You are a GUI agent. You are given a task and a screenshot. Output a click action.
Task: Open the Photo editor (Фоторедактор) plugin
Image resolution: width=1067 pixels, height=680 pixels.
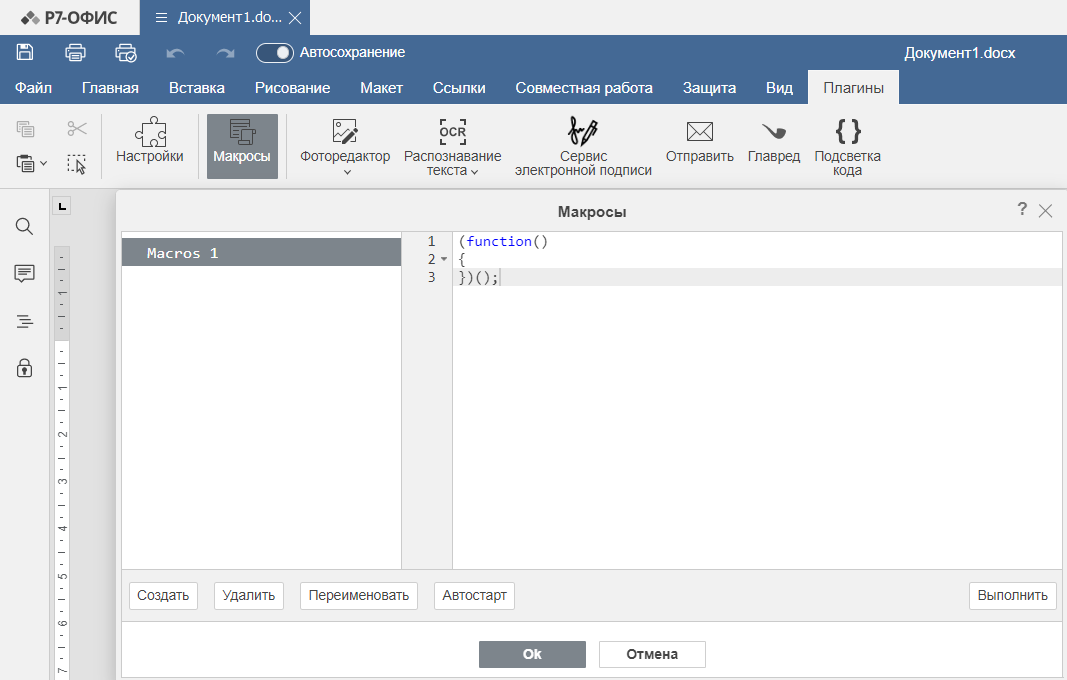pyautogui.click(x=345, y=132)
